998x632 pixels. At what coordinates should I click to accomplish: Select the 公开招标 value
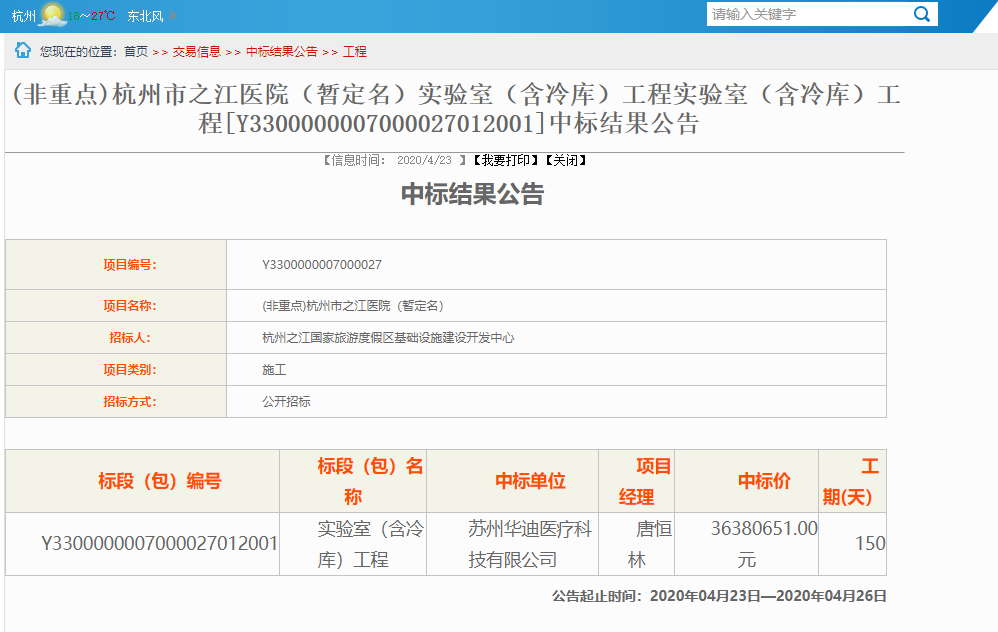[x=286, y=402]
